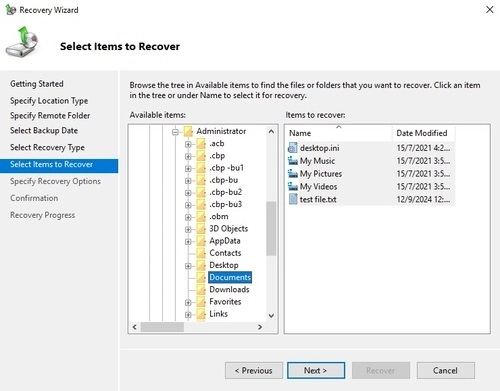Viewport: 500px width, 391px height.
Task: Expand the Links folder node
Action: tap(188, 315)
